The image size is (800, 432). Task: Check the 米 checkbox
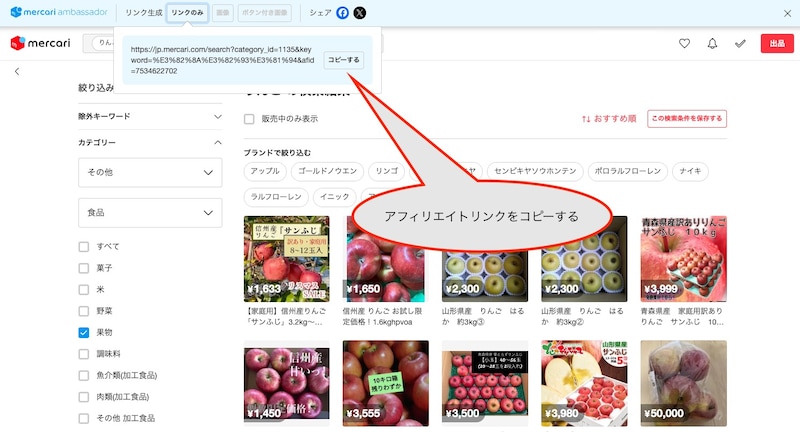pos(84,290)
